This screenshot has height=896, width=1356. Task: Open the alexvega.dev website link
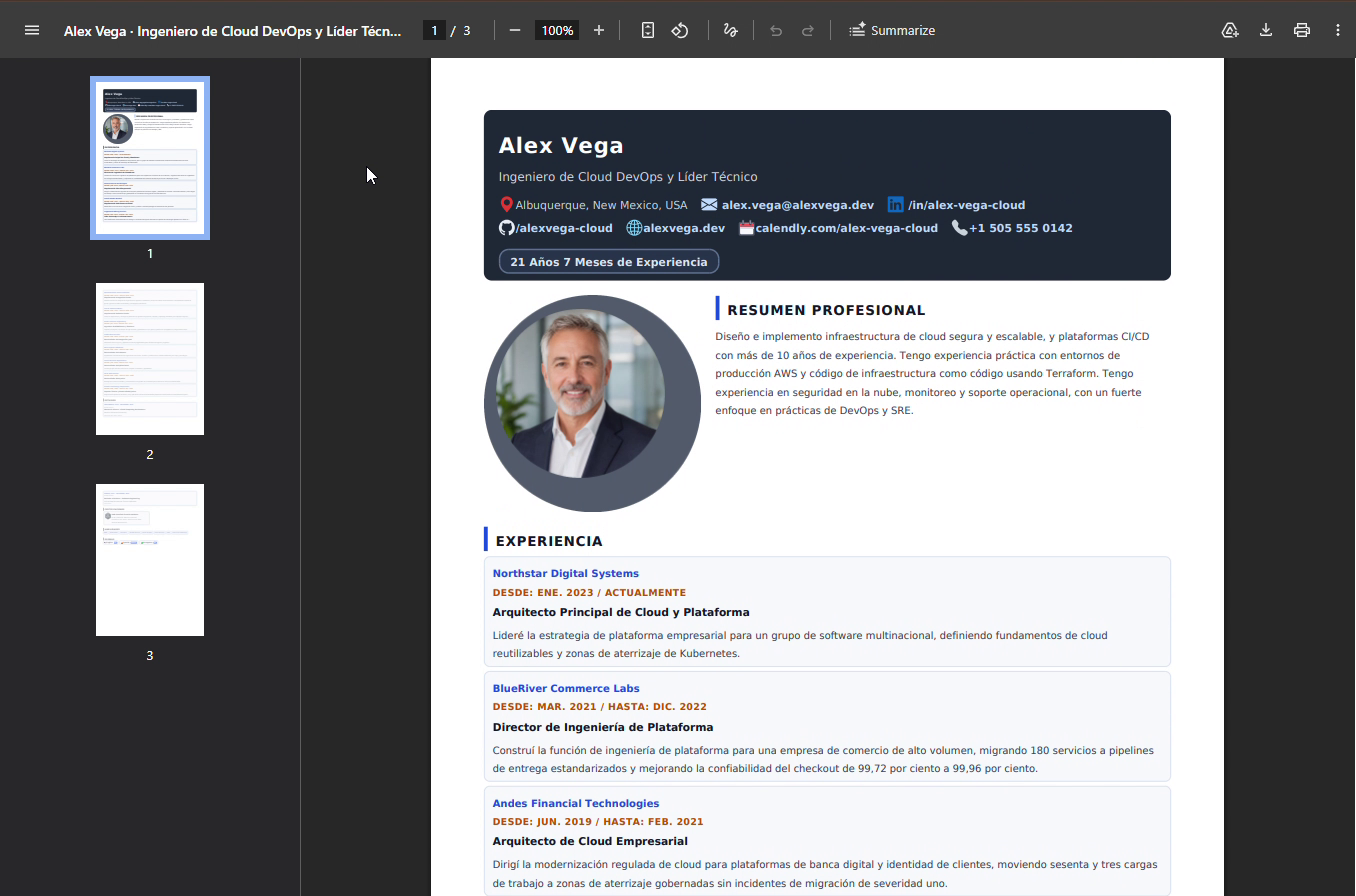(x=684, y=228)
